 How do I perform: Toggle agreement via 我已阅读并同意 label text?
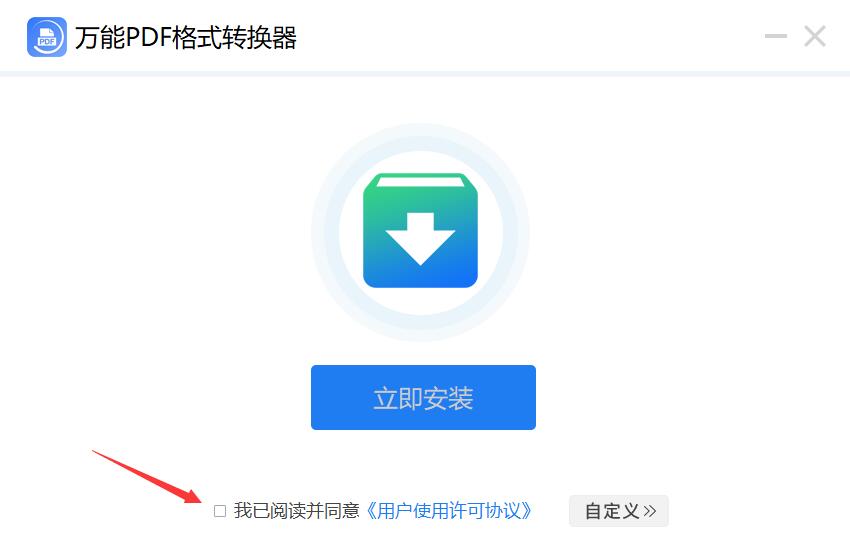(x=297, y=511)
